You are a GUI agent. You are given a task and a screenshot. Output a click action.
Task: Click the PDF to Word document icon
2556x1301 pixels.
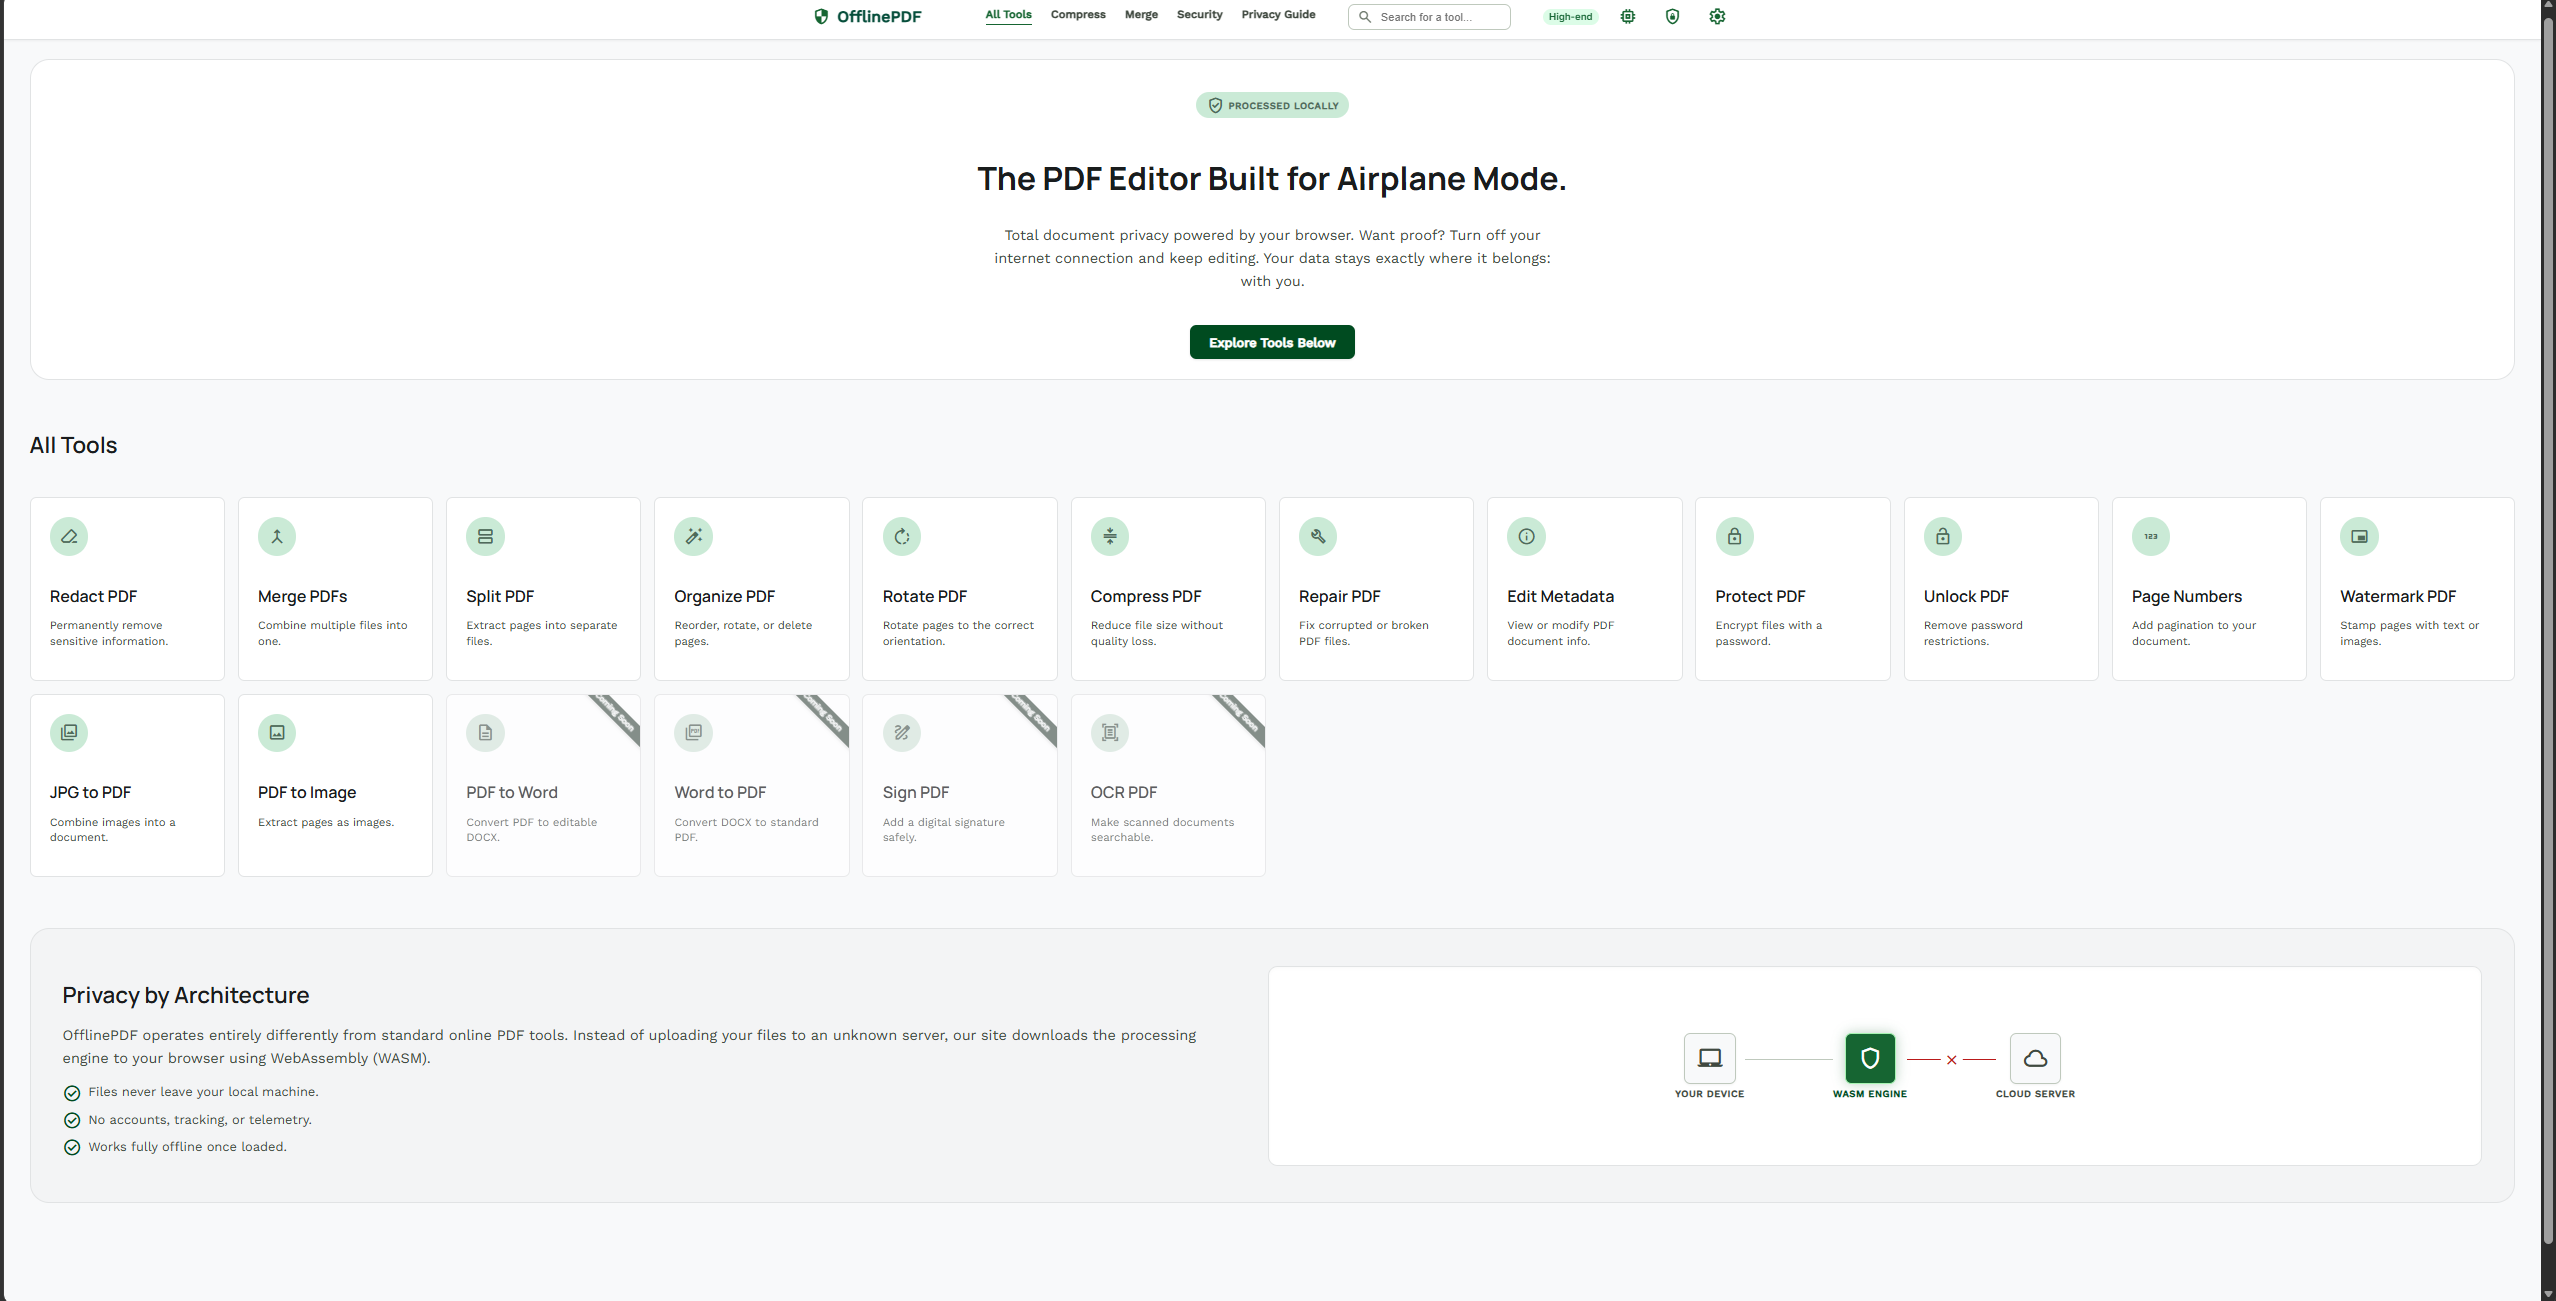tap(485, 733)
